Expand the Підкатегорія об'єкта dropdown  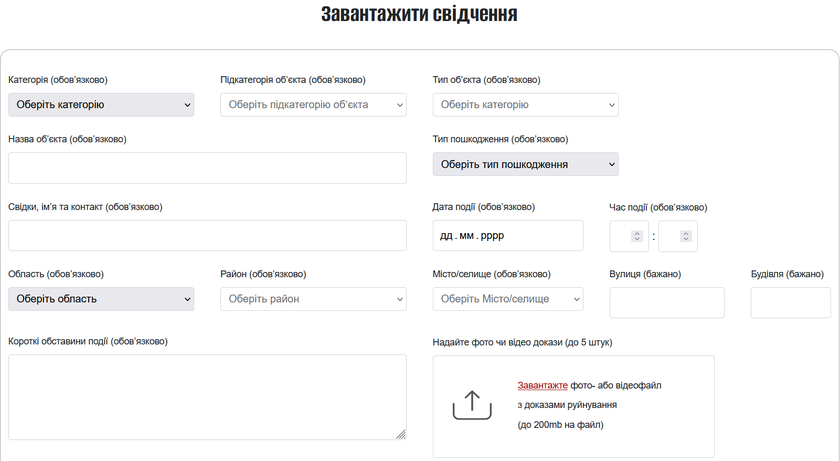point(313,105)
